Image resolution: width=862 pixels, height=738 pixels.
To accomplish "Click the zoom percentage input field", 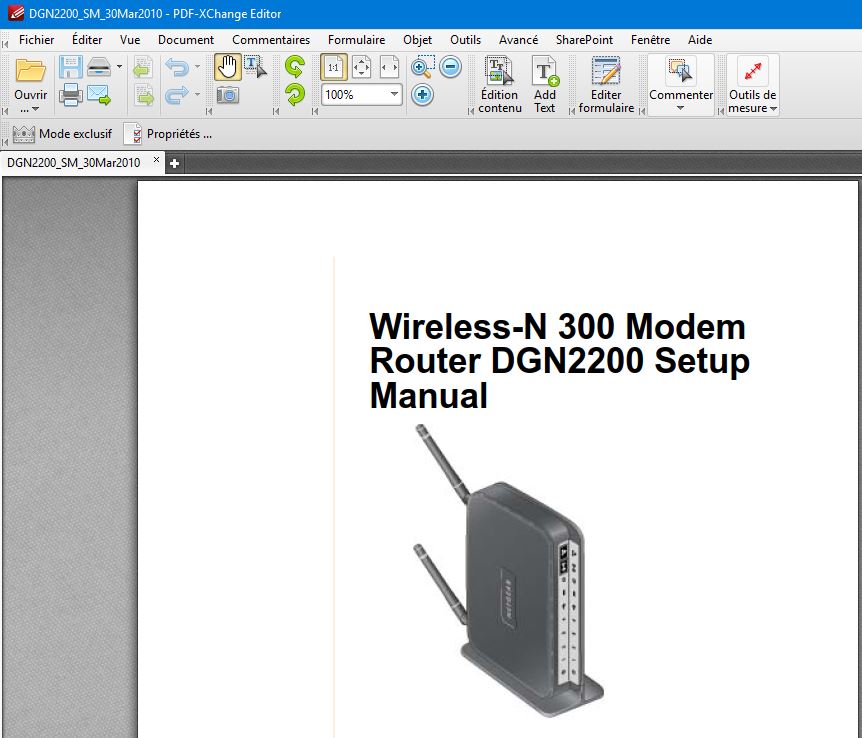I will (355, 95).
